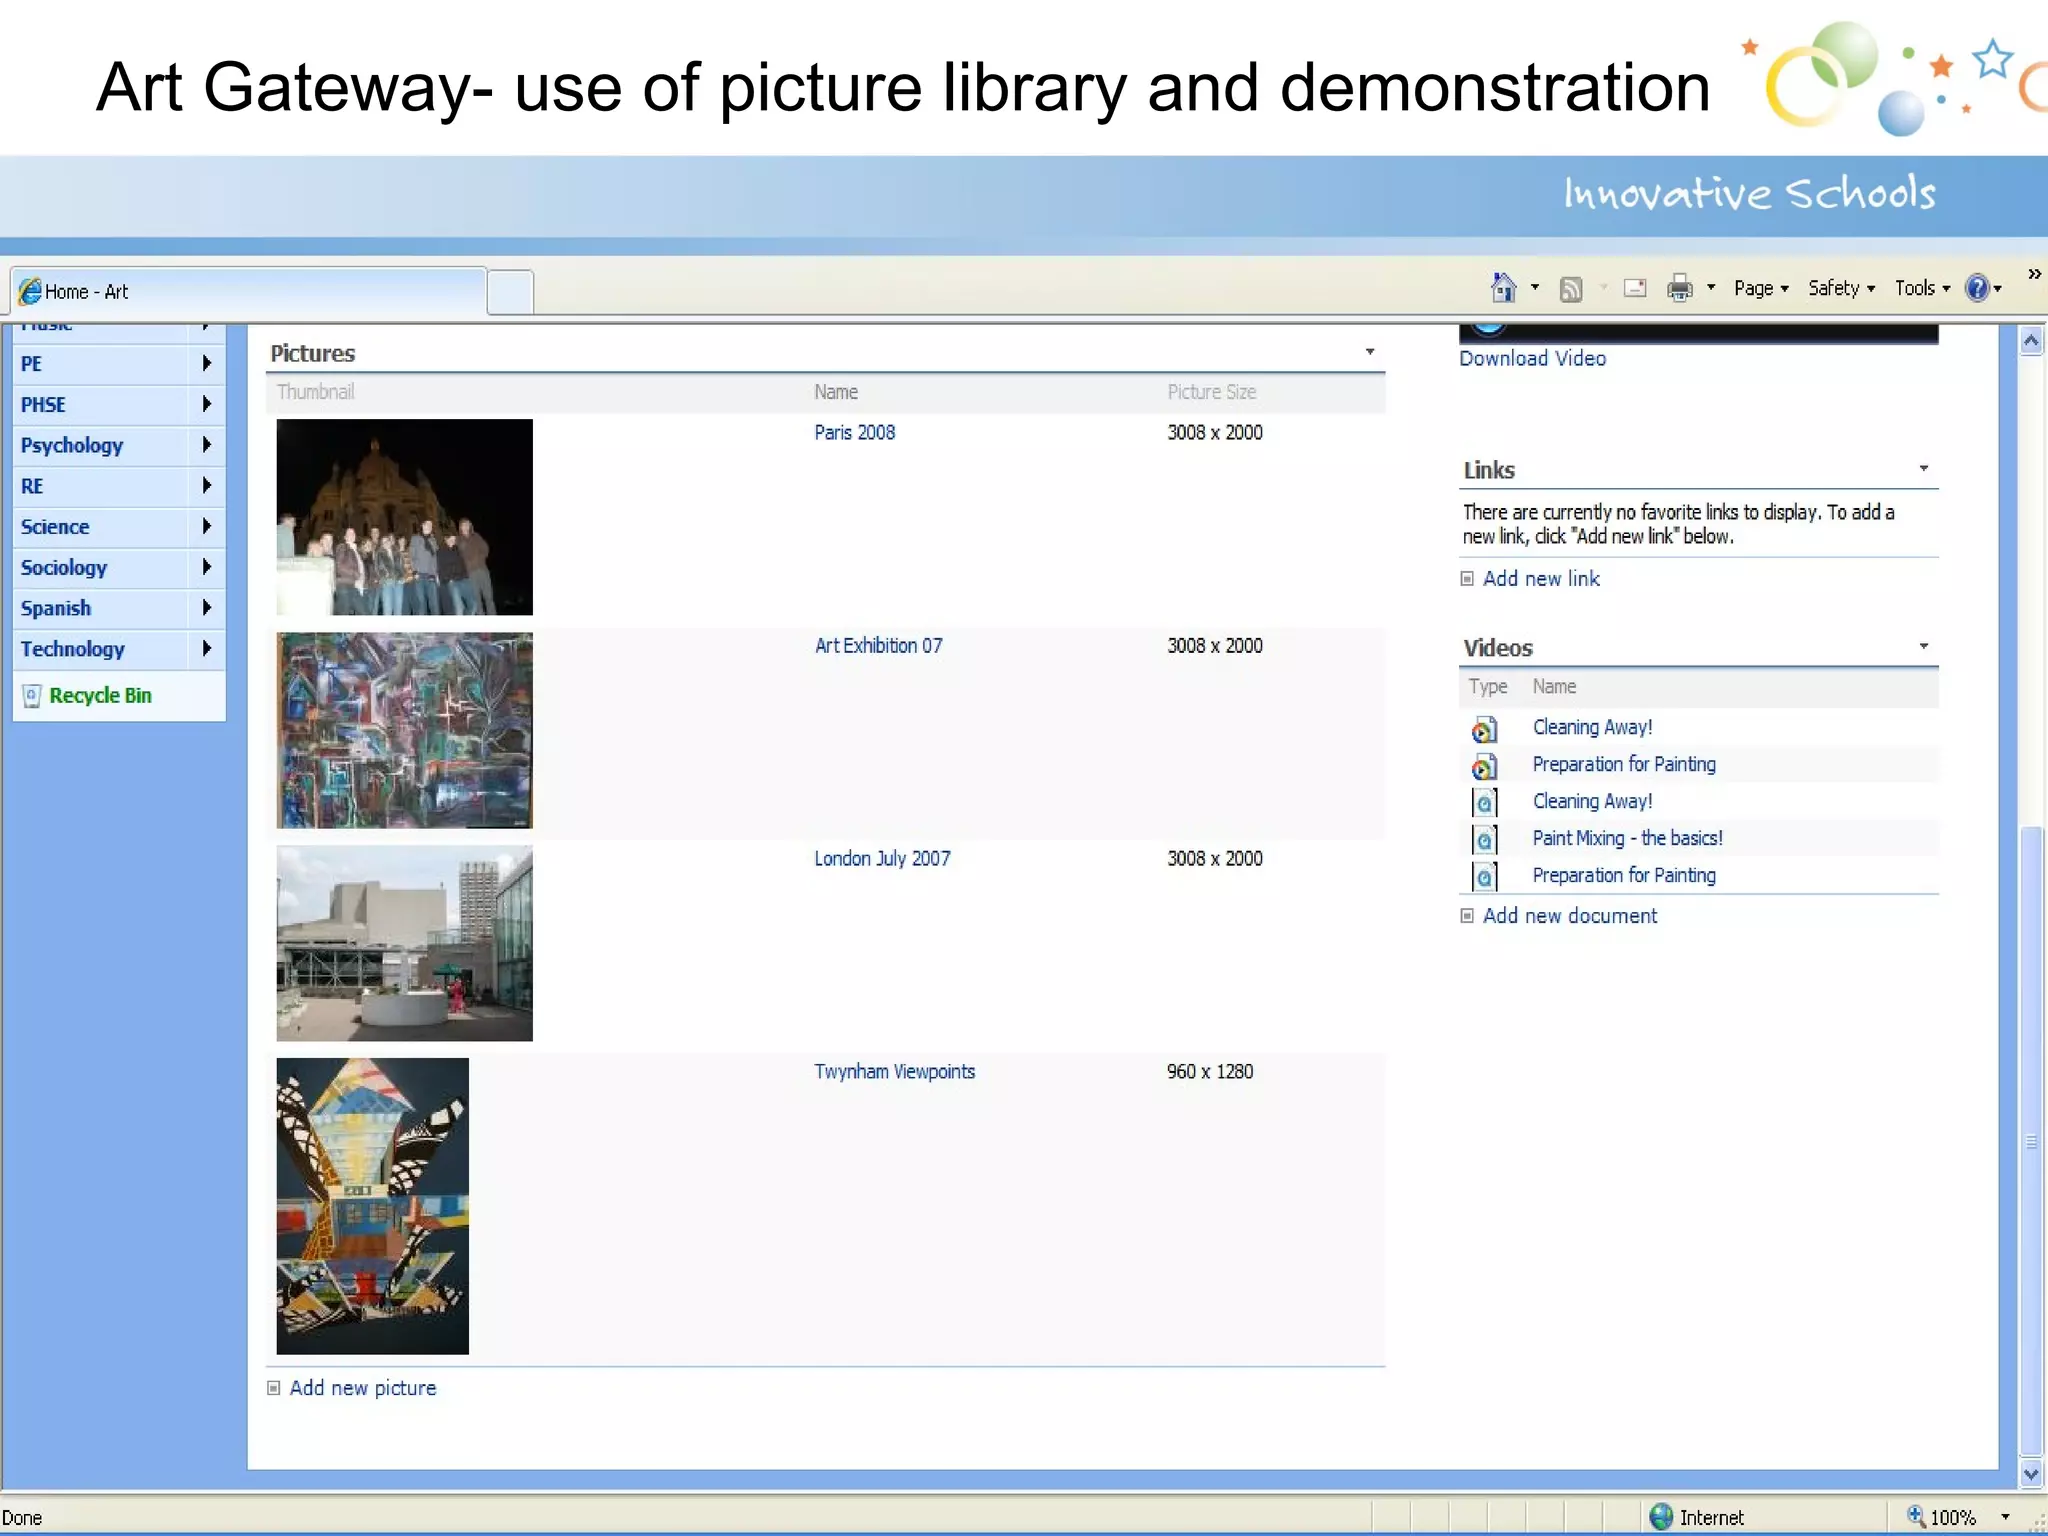Viewport: 2048px width, 1536px height.
Task: Open the Paint Mixing - the basics! video
Action: [x=1628, y=839]
